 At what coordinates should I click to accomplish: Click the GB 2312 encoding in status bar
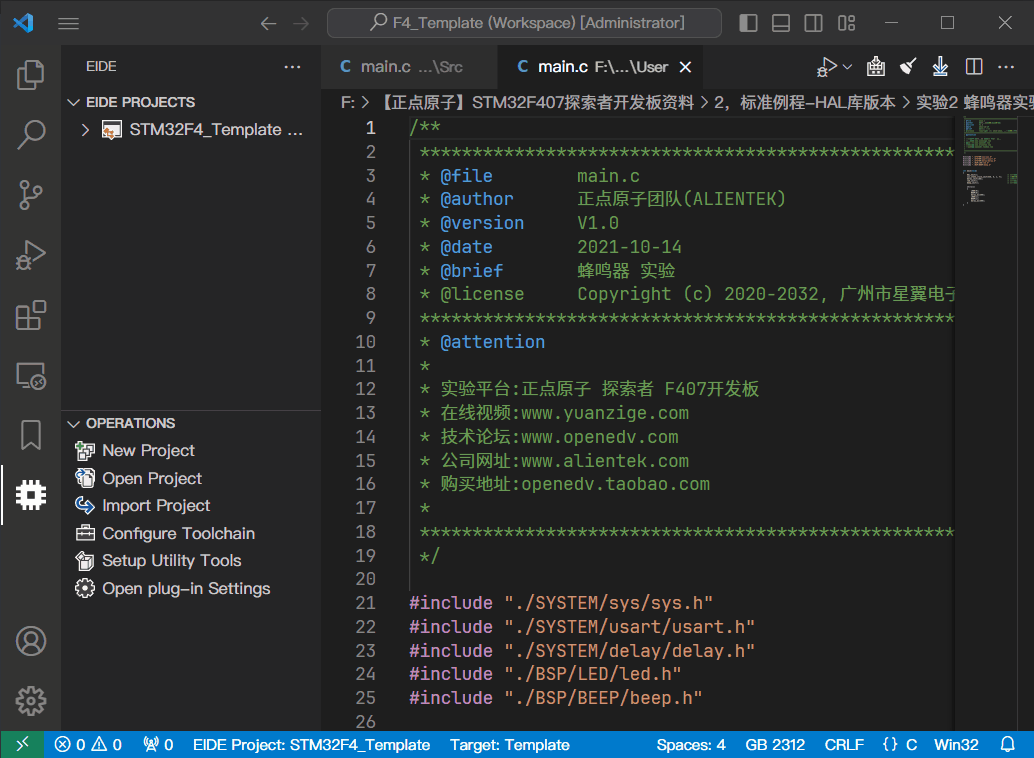tap(774, 745)
